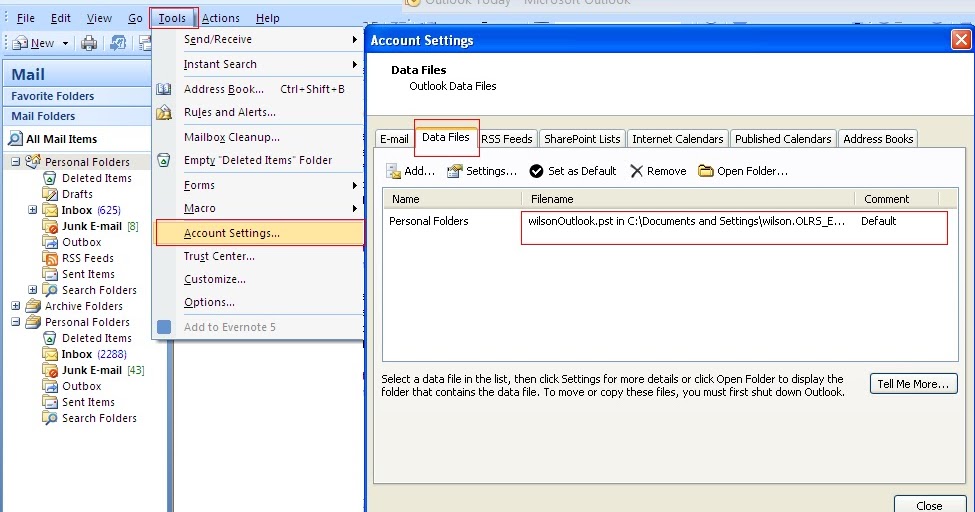This screenshot has height=512, width=975.
Task: Click the Tell Me More... button
Action: coord(913,384)
